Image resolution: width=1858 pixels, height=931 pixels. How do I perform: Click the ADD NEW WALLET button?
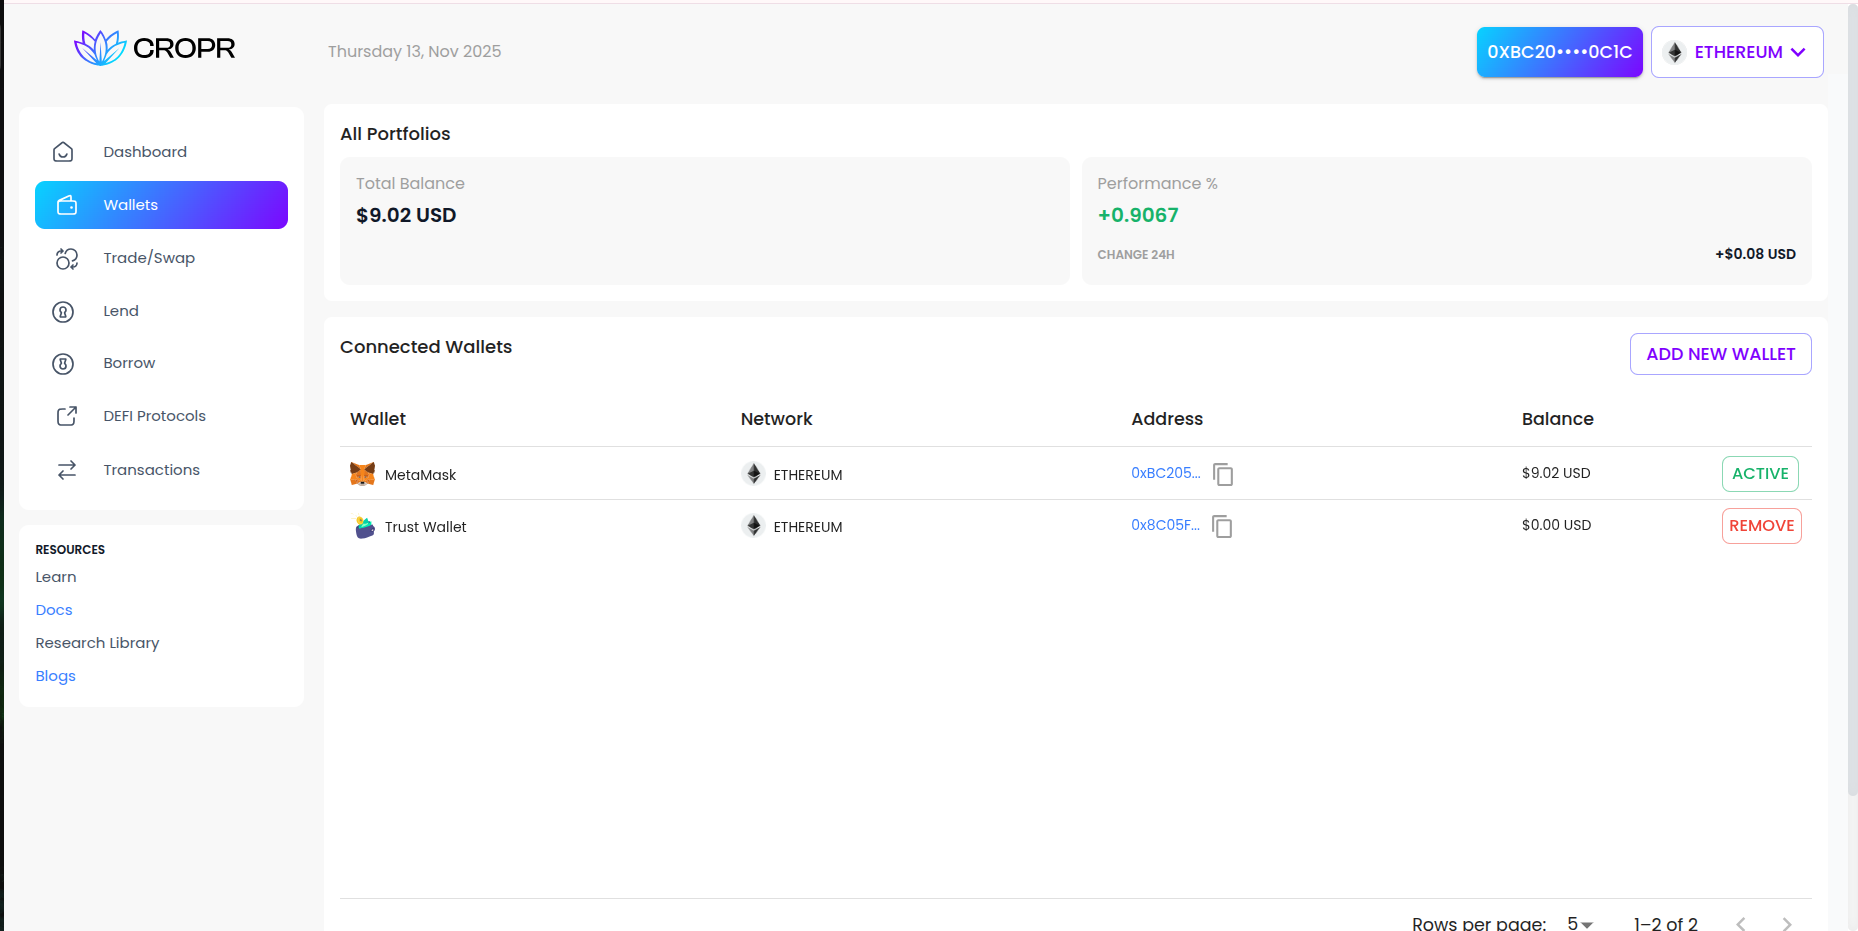point(1720,354)
